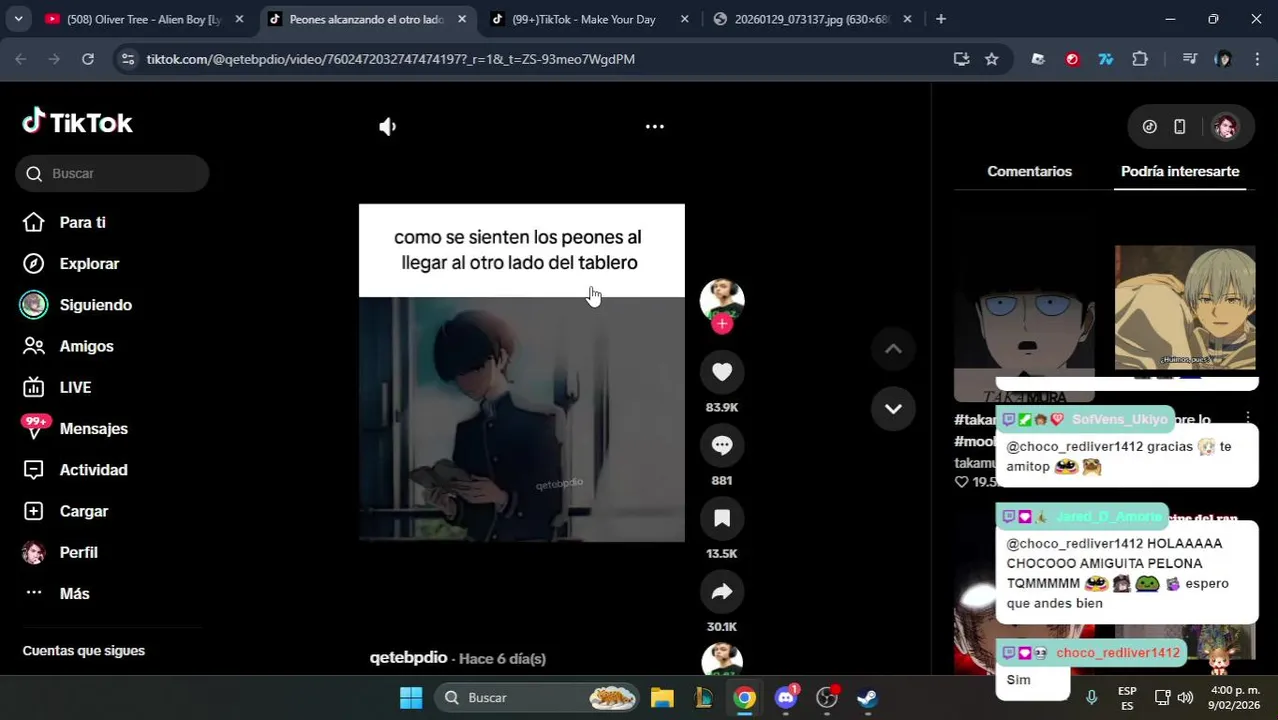Bookmark this page with the star
Viewport: 1278px width, 720px height.
(991, 59)
